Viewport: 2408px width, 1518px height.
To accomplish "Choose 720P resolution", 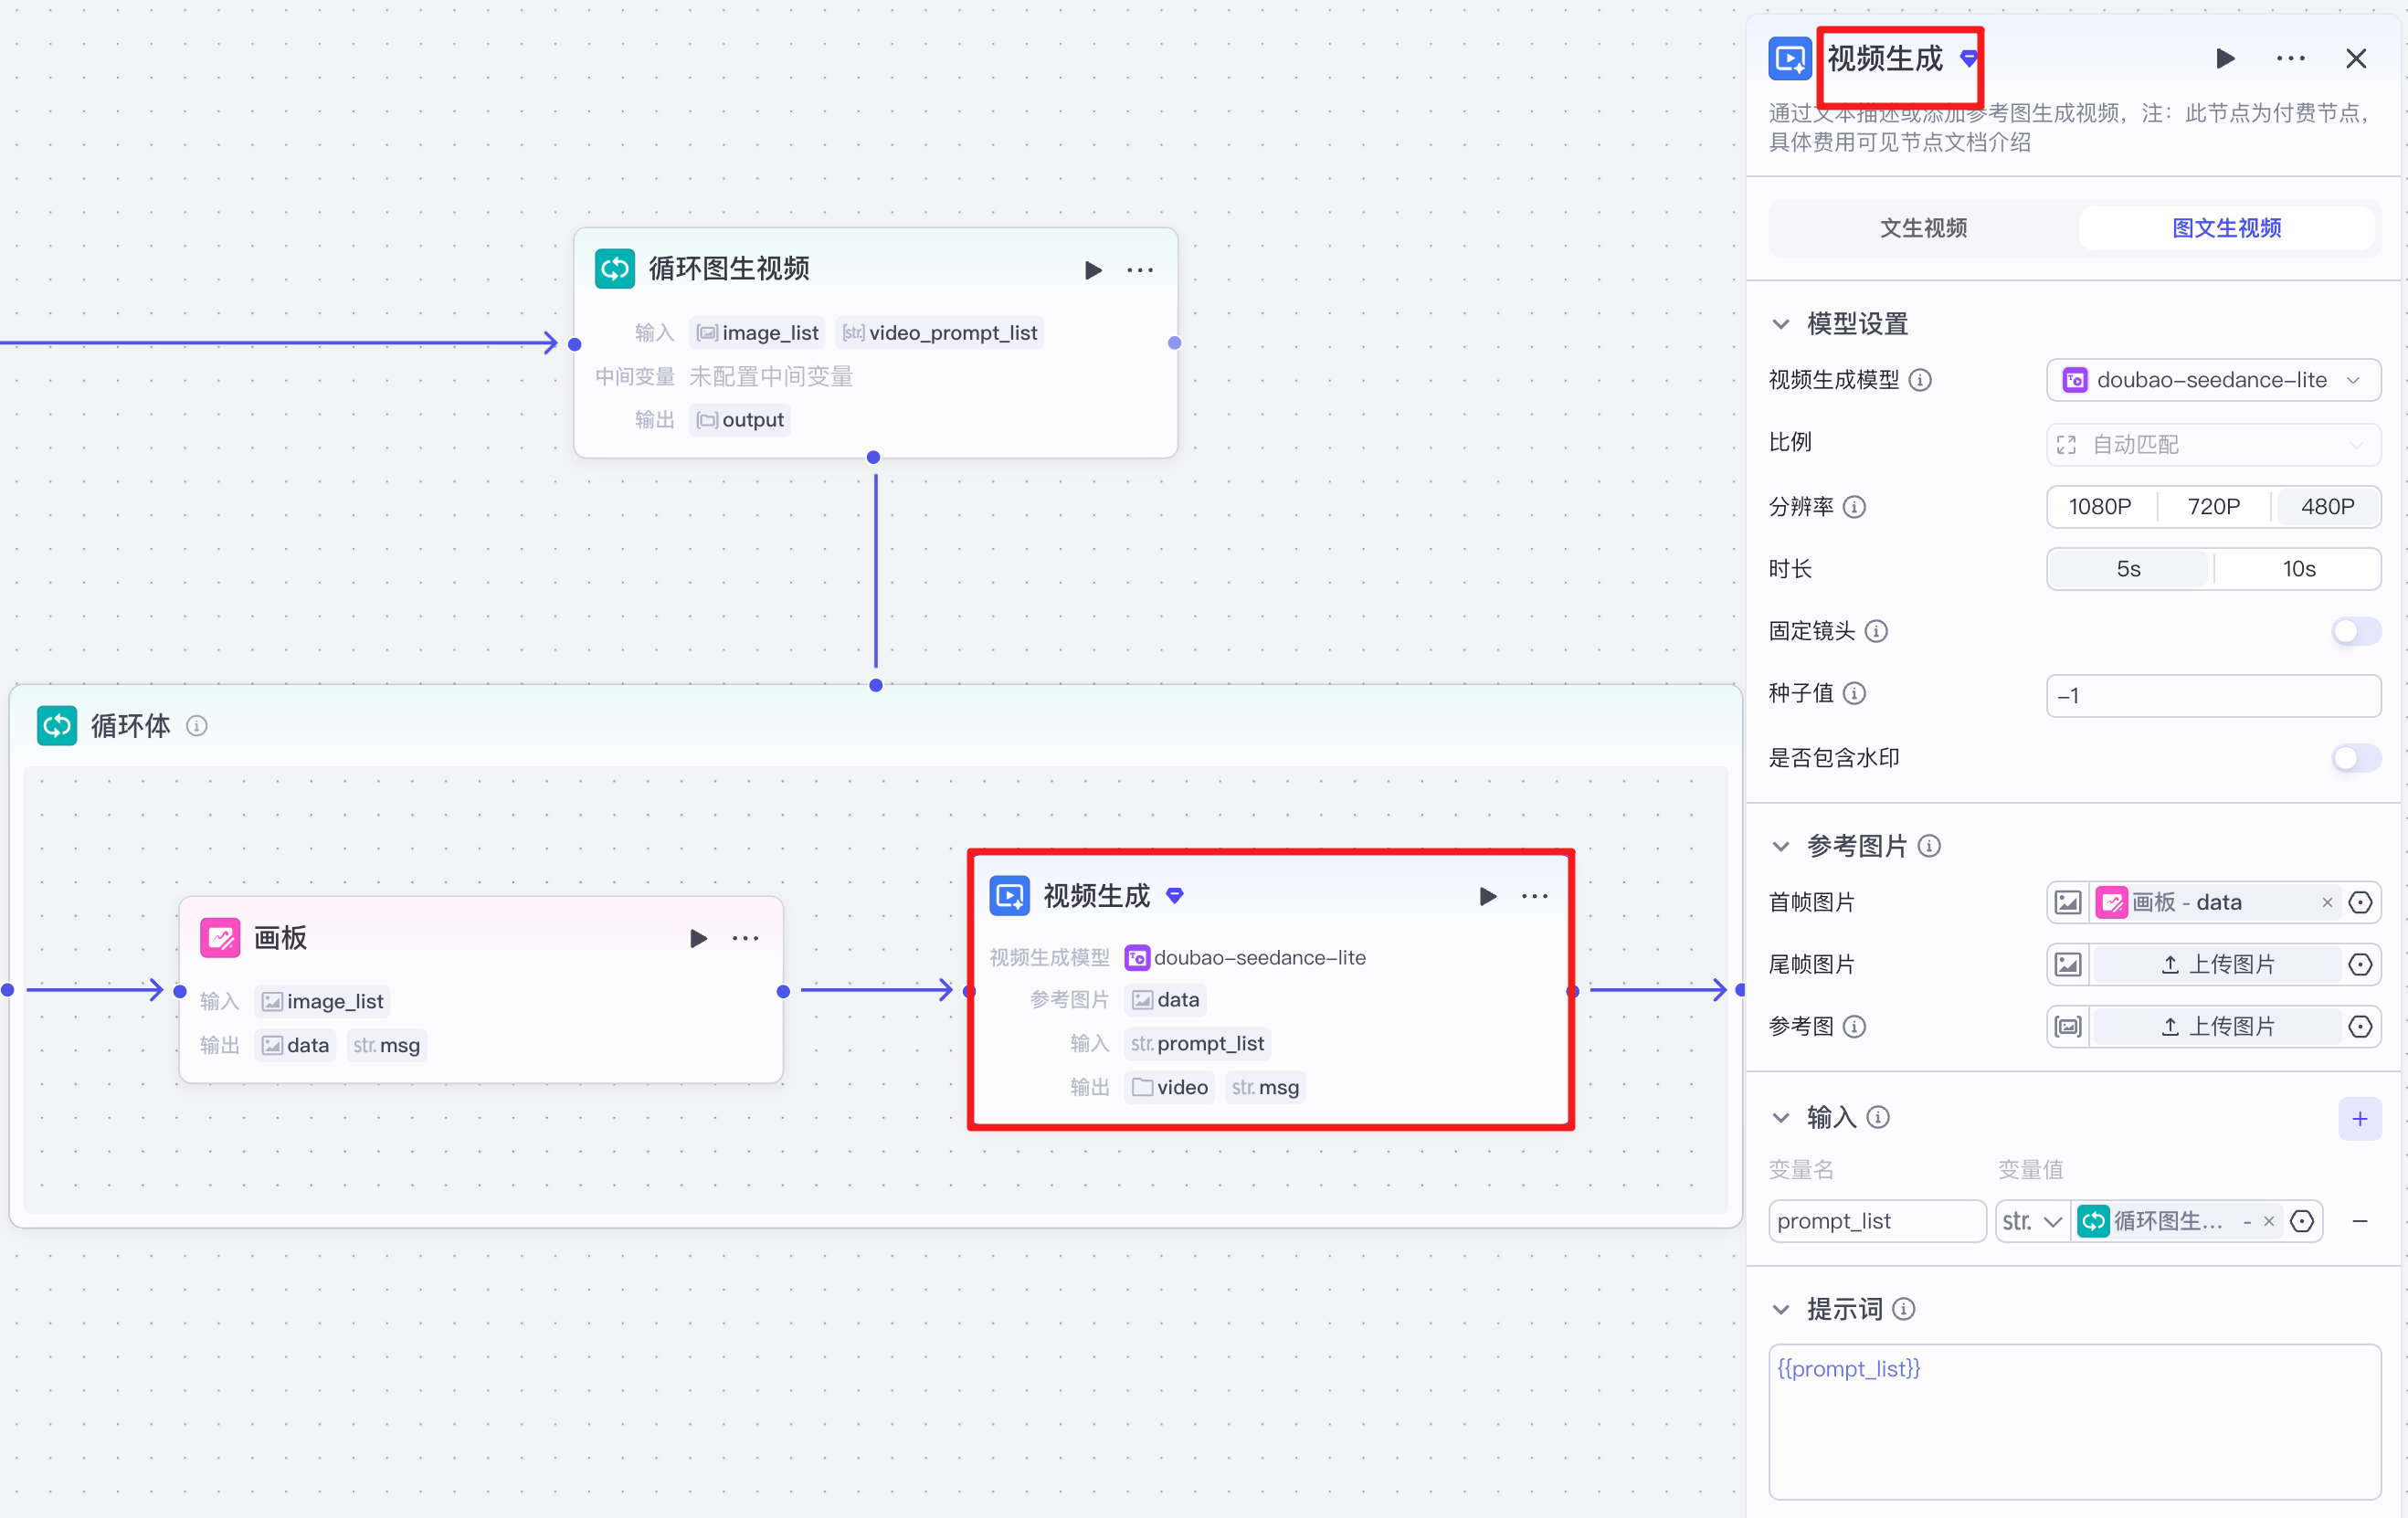I will (2213, 507).
